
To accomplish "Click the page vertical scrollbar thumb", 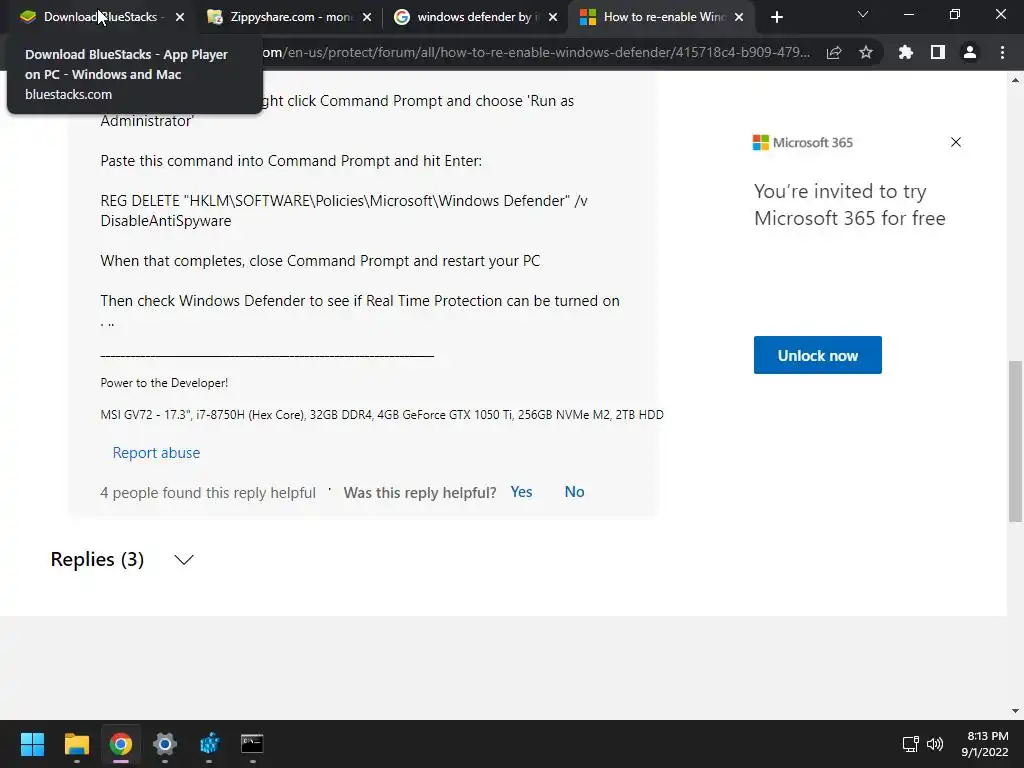I will coord(1015,441).
